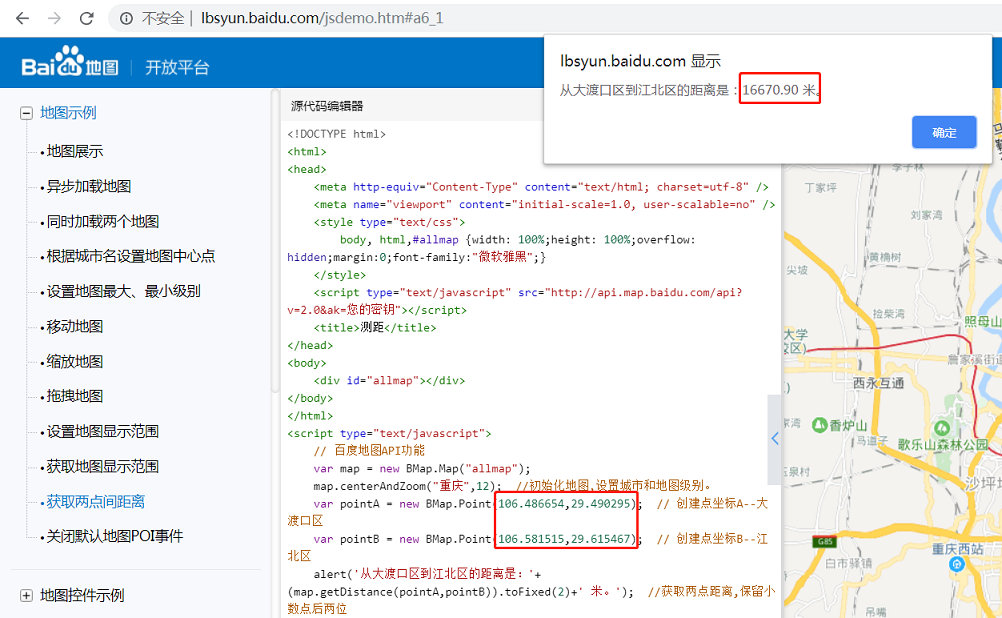Image resolution: width=1002 pixels, height=618 pixels.
Task: Open the 根据城市名设置地图中心点 example
Action: click(131, 256)
